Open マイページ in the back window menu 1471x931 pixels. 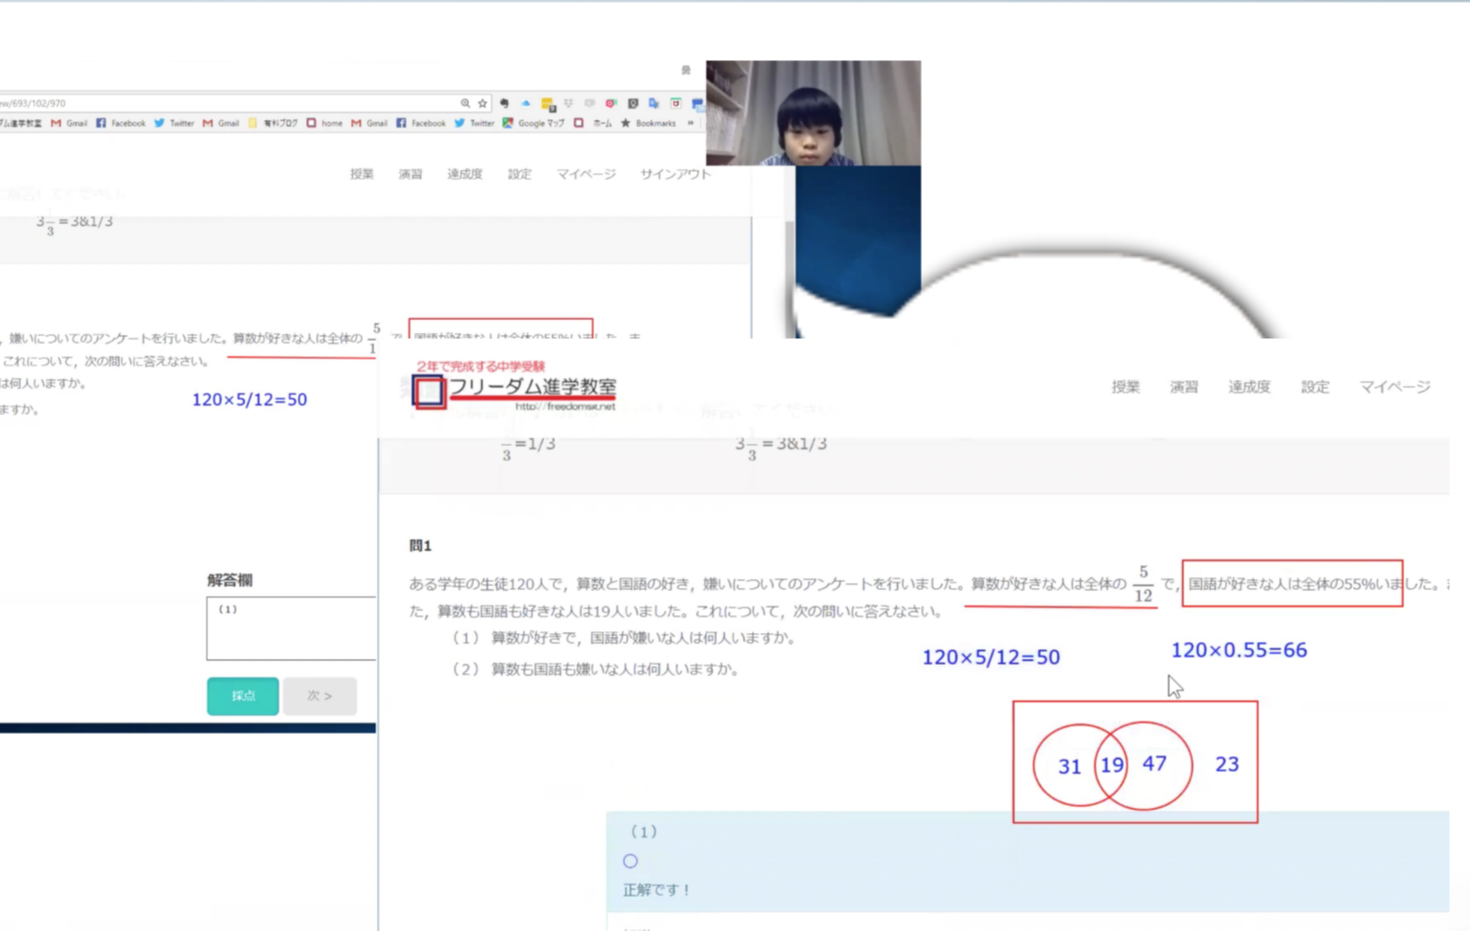tap(586, 174)
